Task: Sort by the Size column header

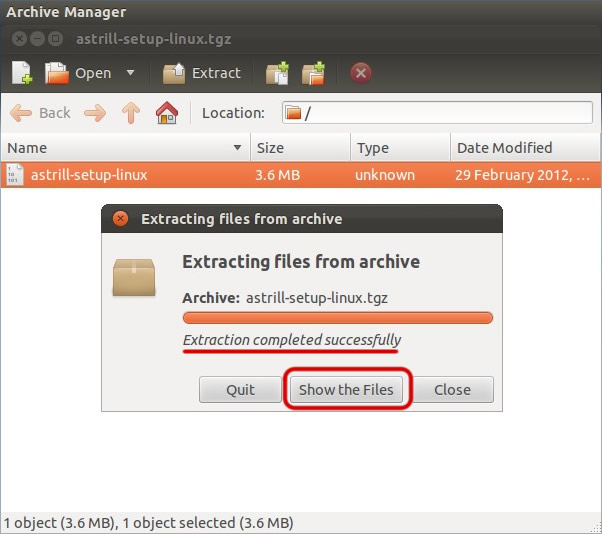Action: tap(300, 147)
